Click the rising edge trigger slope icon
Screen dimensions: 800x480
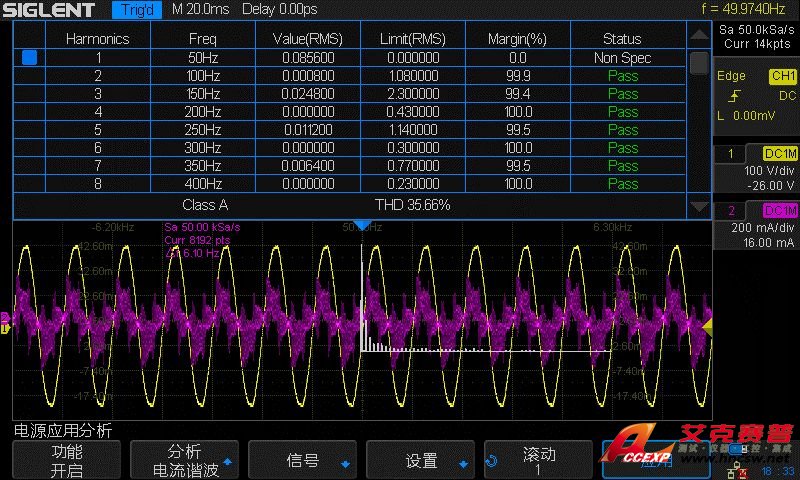pyautogui.click(x=735, y=96)
